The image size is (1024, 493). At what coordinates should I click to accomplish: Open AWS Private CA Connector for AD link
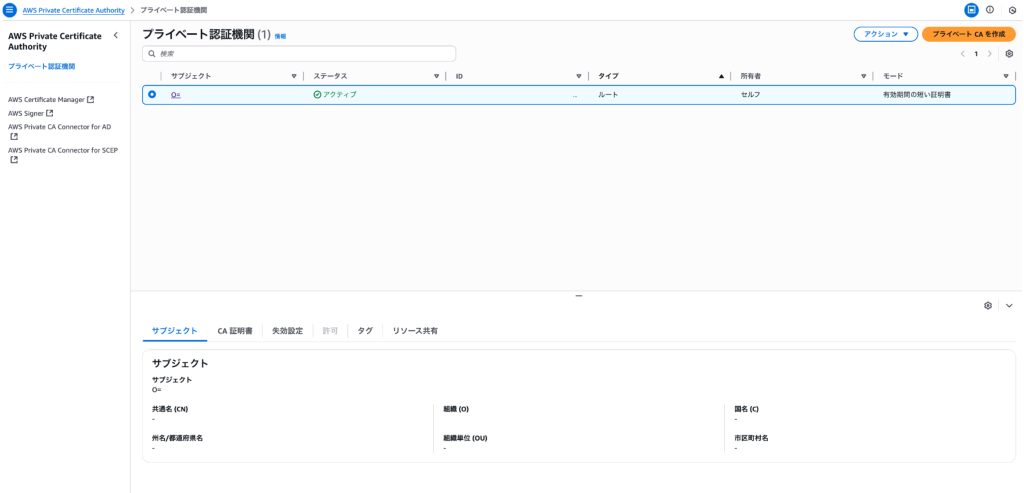(x=59, y=127)
